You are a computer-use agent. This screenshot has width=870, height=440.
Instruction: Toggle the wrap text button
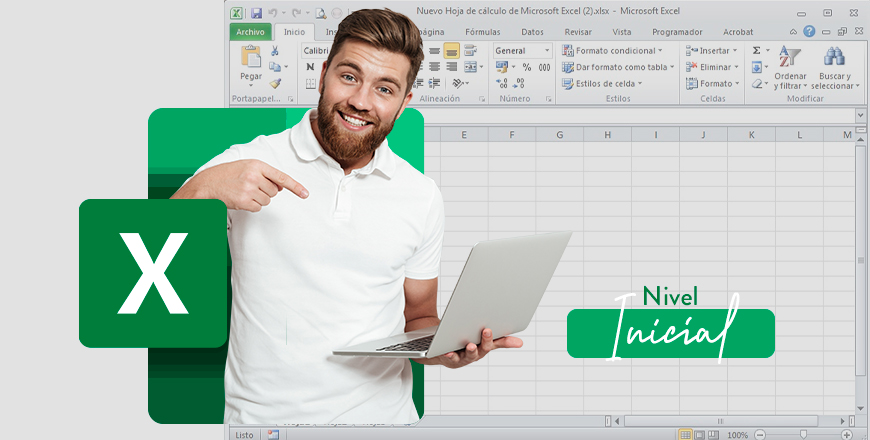pyautogui.click(x=470, y=51)
